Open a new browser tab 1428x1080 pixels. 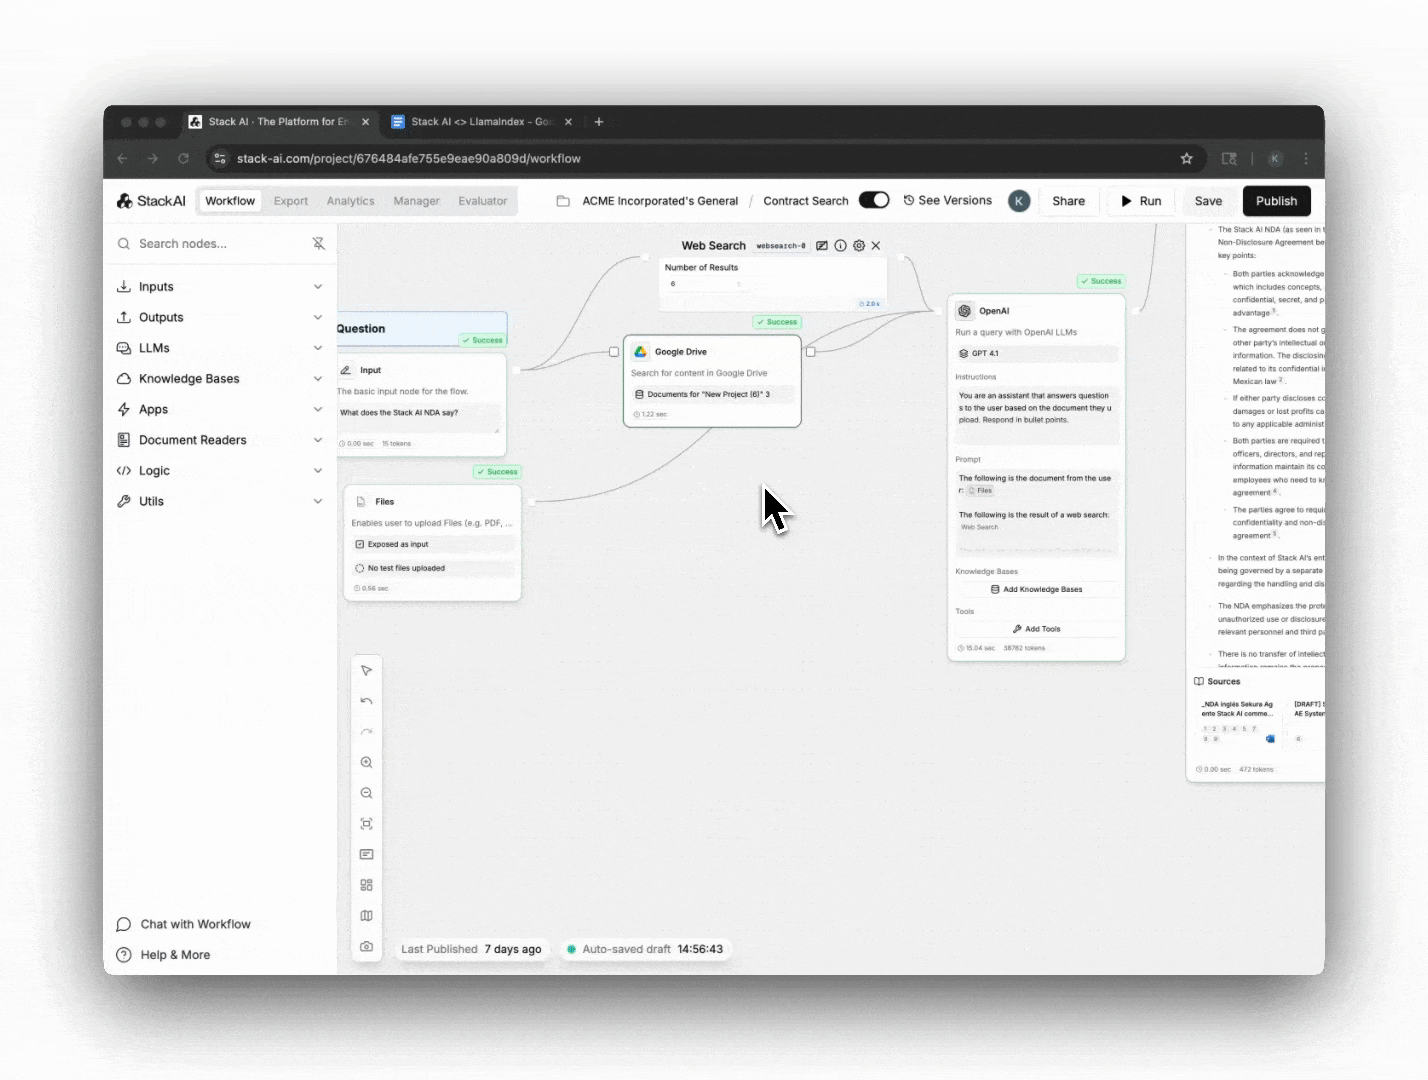pyautogui.click(x=599, y=122)
